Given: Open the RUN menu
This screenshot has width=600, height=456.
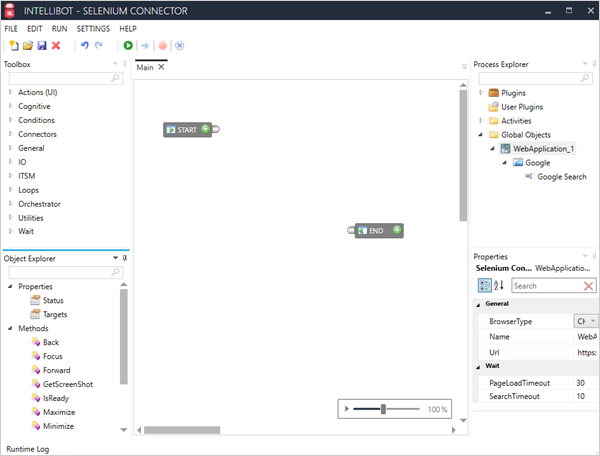Looking at the screenshot, I should (59, 29).
